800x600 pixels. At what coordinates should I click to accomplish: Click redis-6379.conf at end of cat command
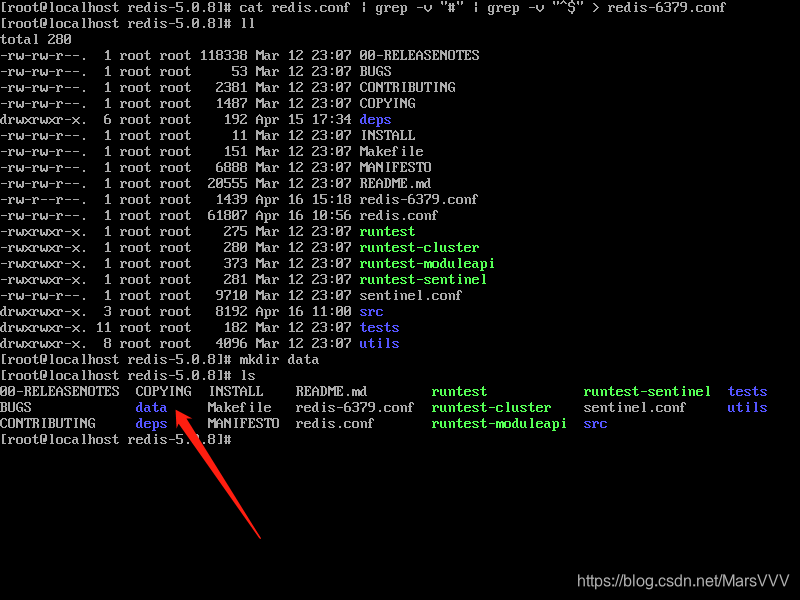coord(666,7)
